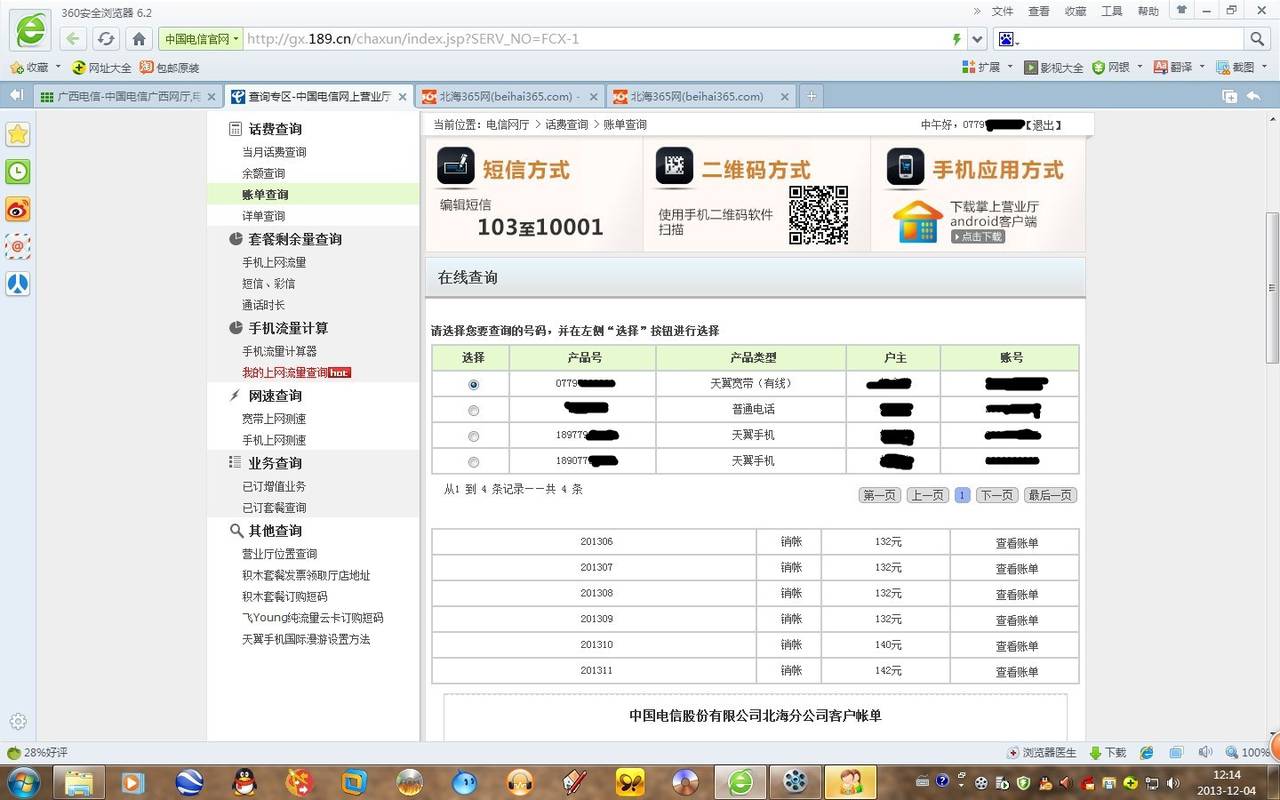Open the 工具 menu
The width and height of the screenshot is (1280, 800).
1112,11
